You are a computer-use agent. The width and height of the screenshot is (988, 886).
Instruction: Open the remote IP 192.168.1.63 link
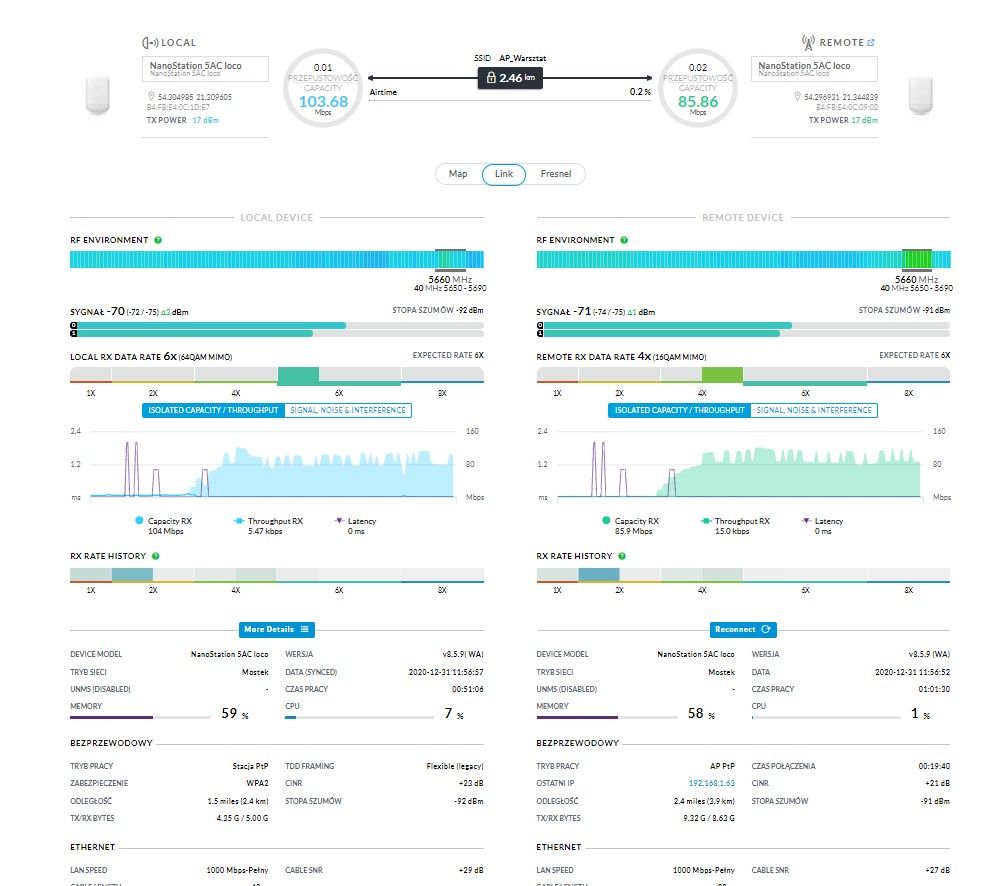(x=711, y=783)
